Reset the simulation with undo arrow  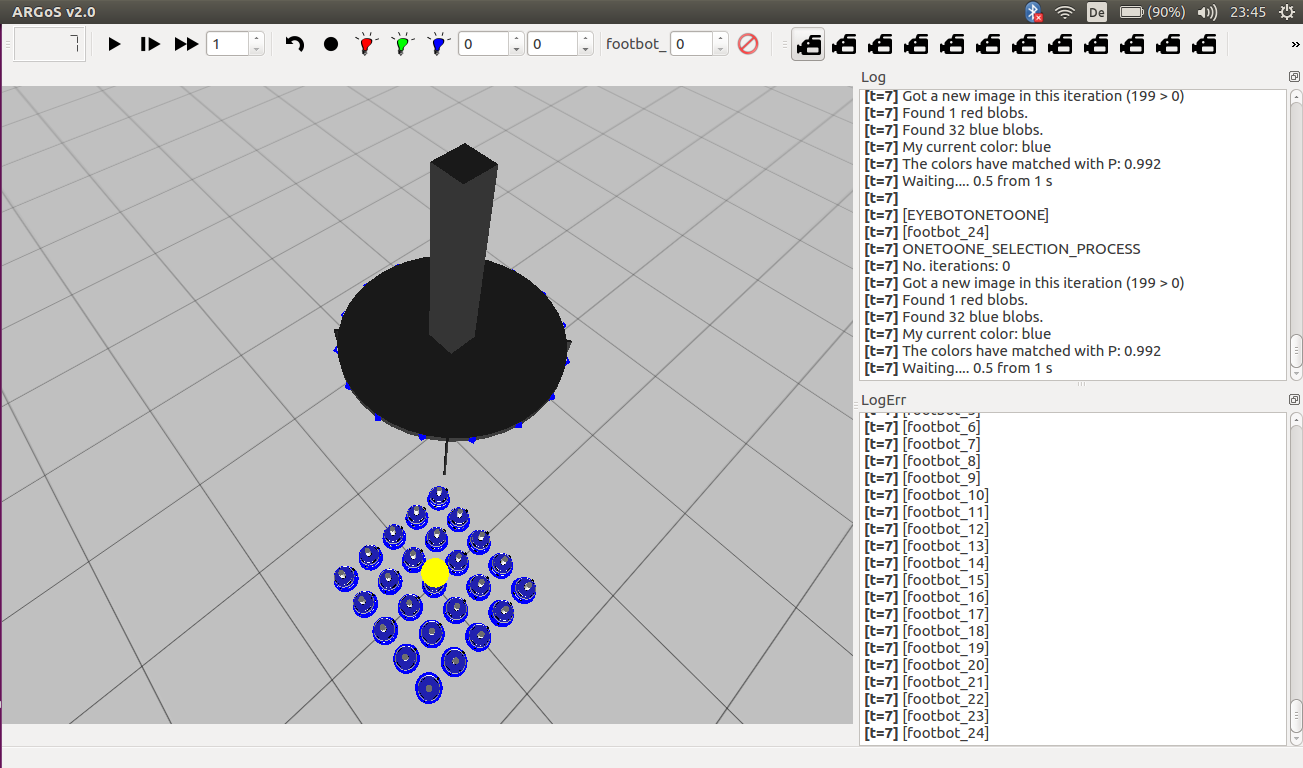(295, 44)
